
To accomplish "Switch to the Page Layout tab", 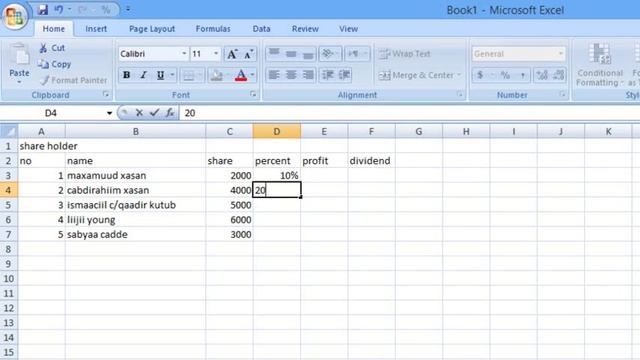I will click(152, 29).
